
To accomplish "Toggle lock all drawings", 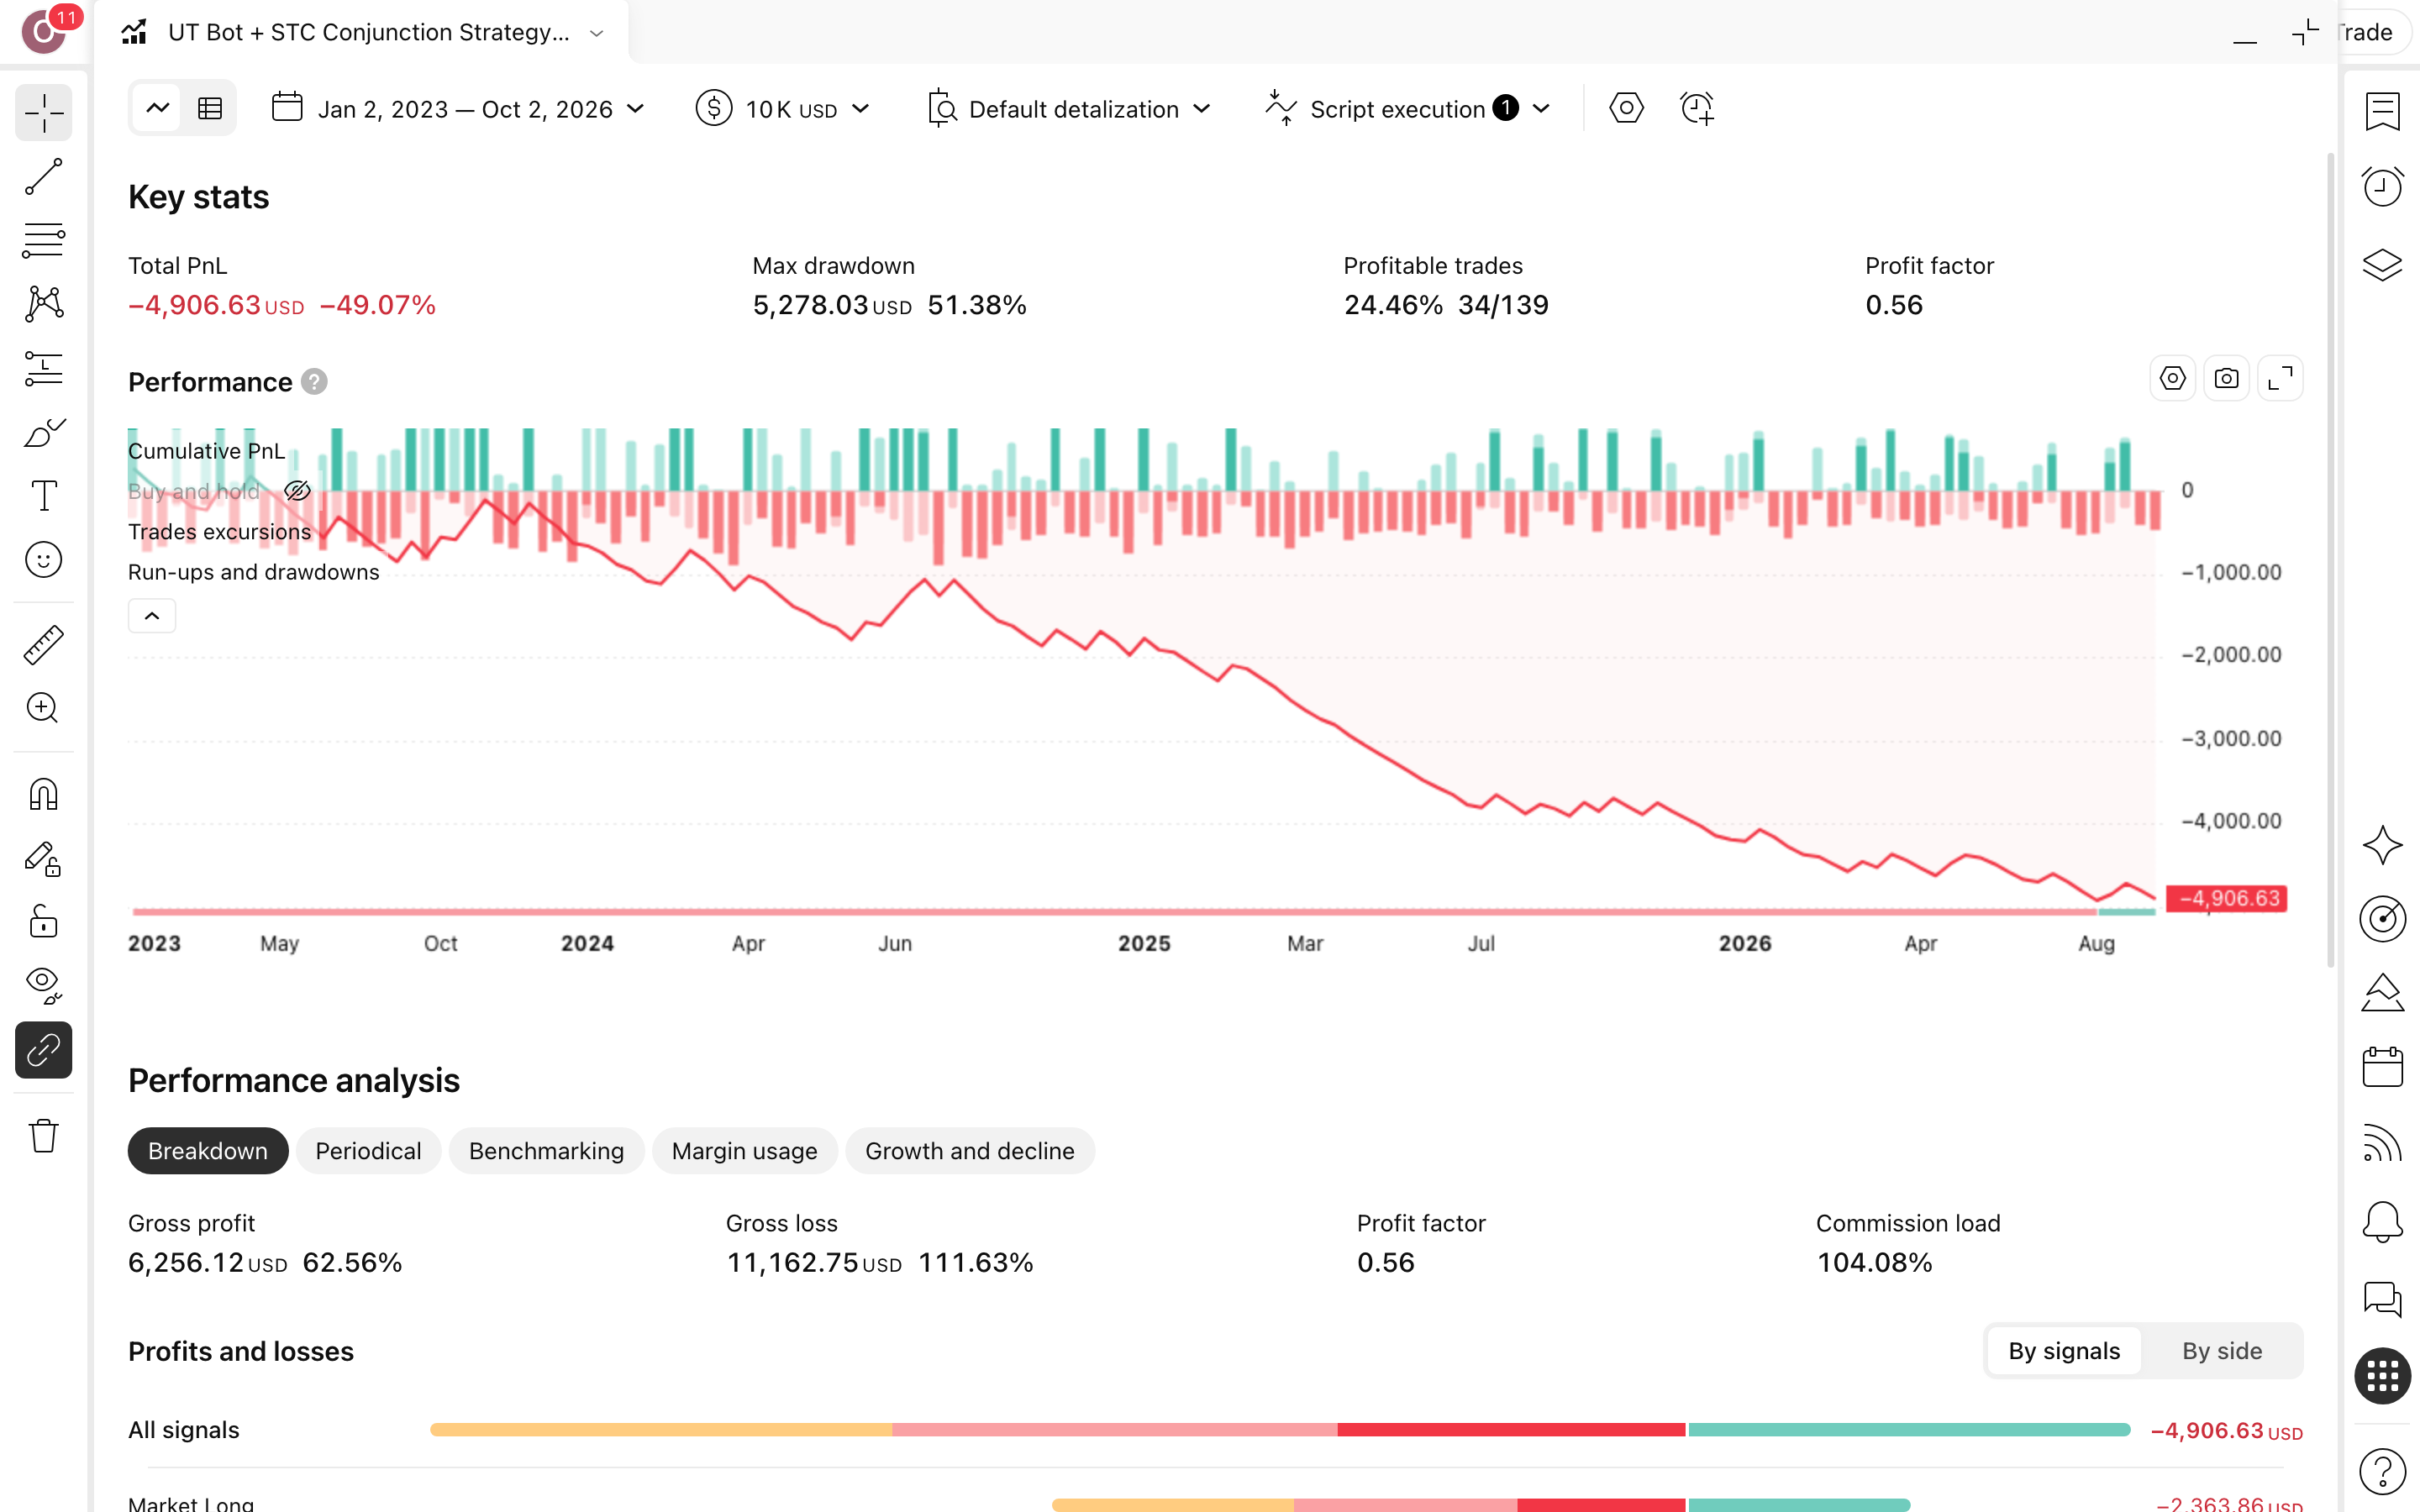I will click(44, 922).
